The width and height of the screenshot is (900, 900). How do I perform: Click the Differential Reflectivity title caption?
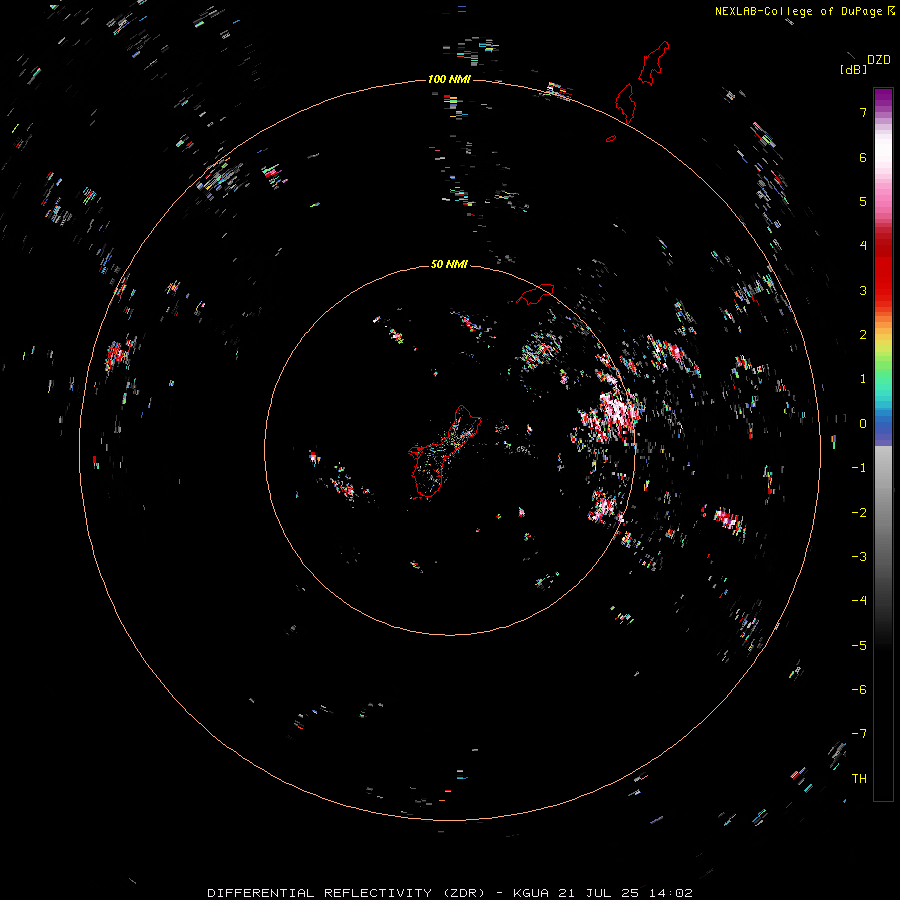[449, 893]
